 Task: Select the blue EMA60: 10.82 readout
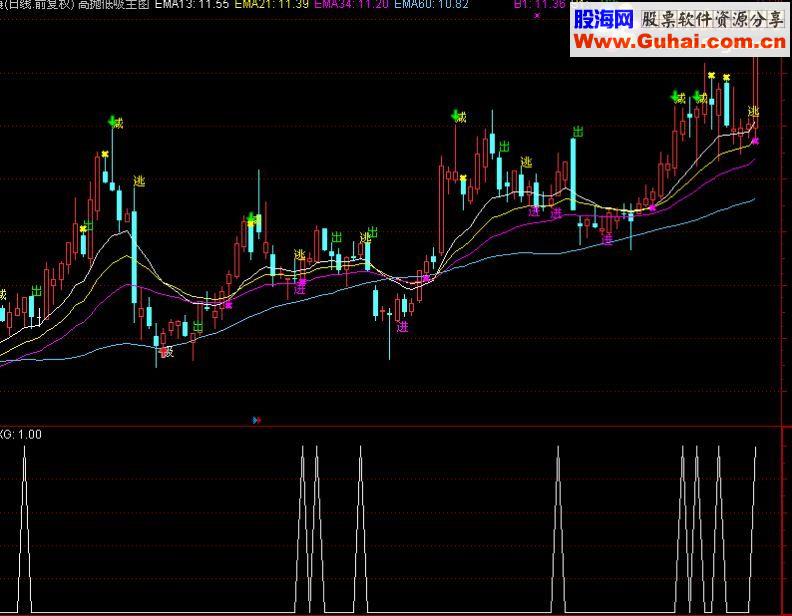(431, 5)
